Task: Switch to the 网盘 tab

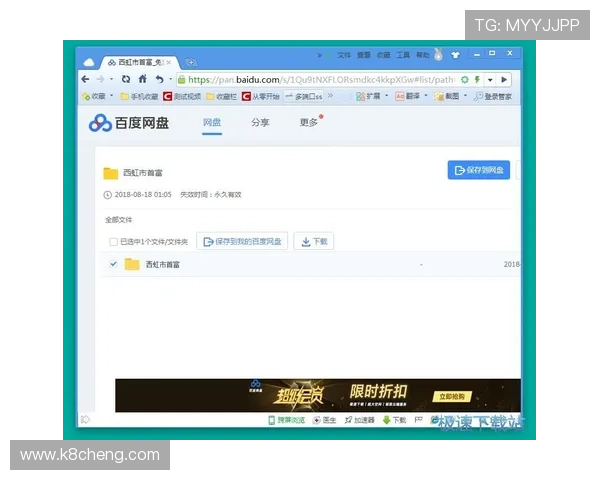Action: (212, 122)
